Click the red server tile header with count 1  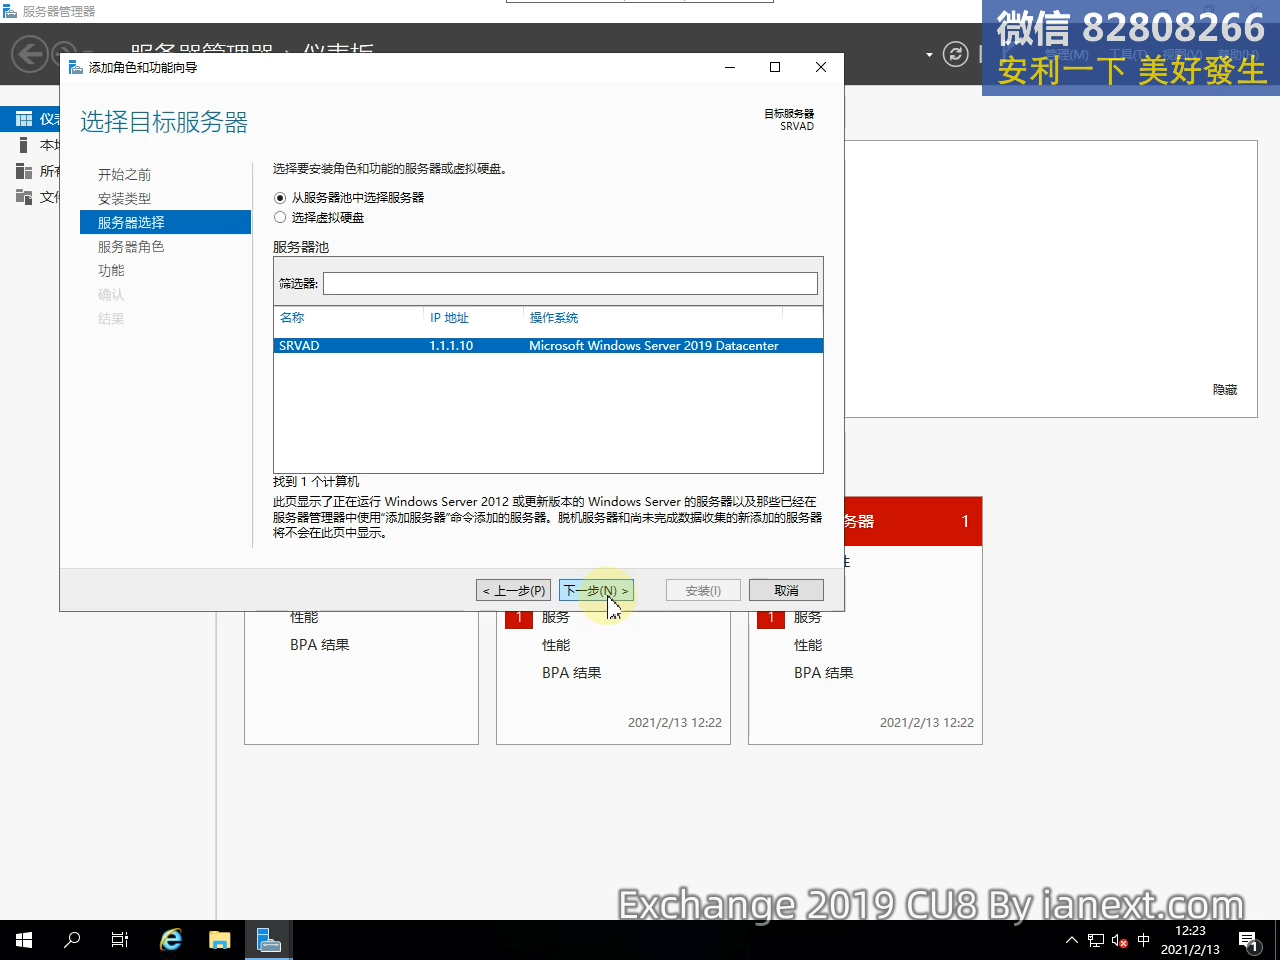point(913,521)
